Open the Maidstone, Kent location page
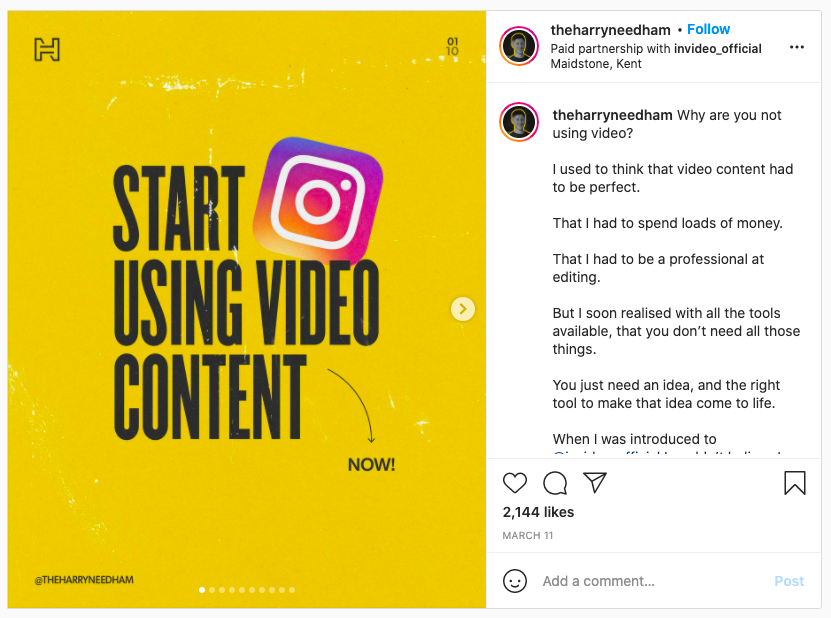Screen dimensions: 831x618 click(596, 64)
